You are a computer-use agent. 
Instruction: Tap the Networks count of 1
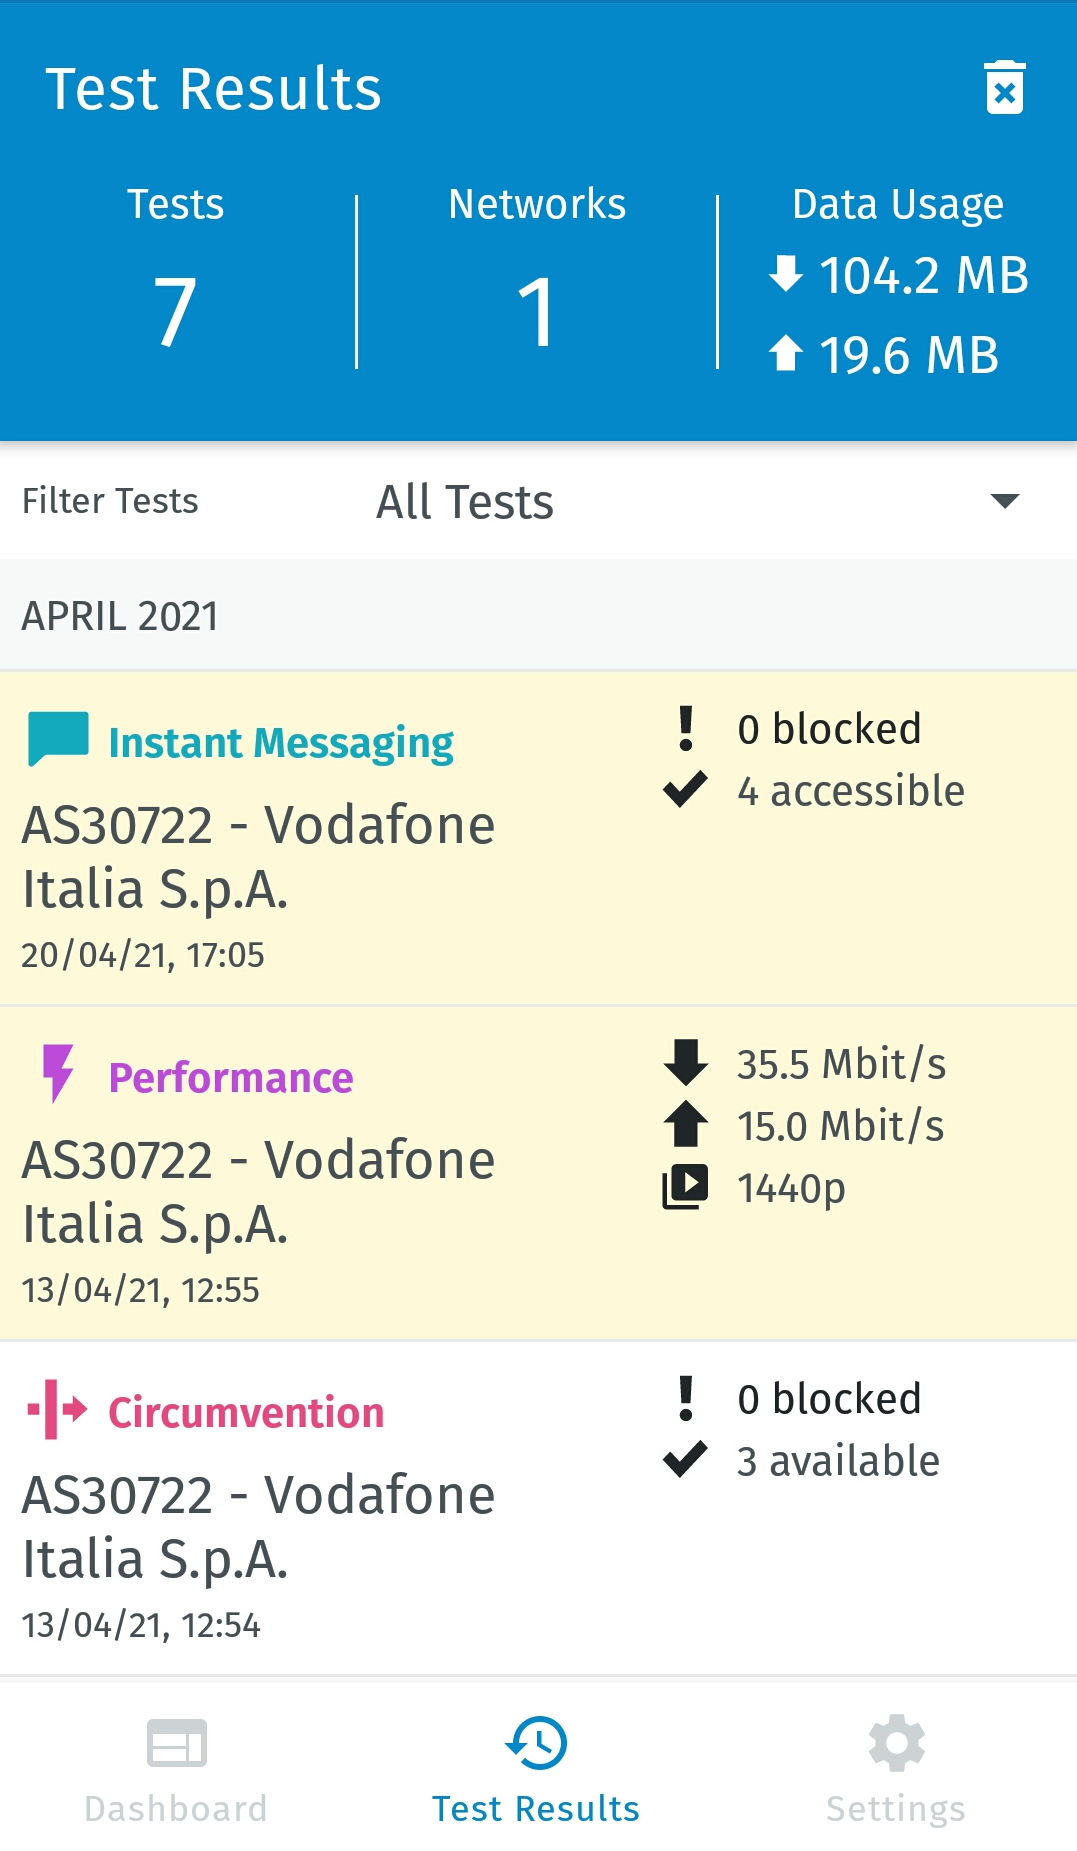click(x=536, y=311)
